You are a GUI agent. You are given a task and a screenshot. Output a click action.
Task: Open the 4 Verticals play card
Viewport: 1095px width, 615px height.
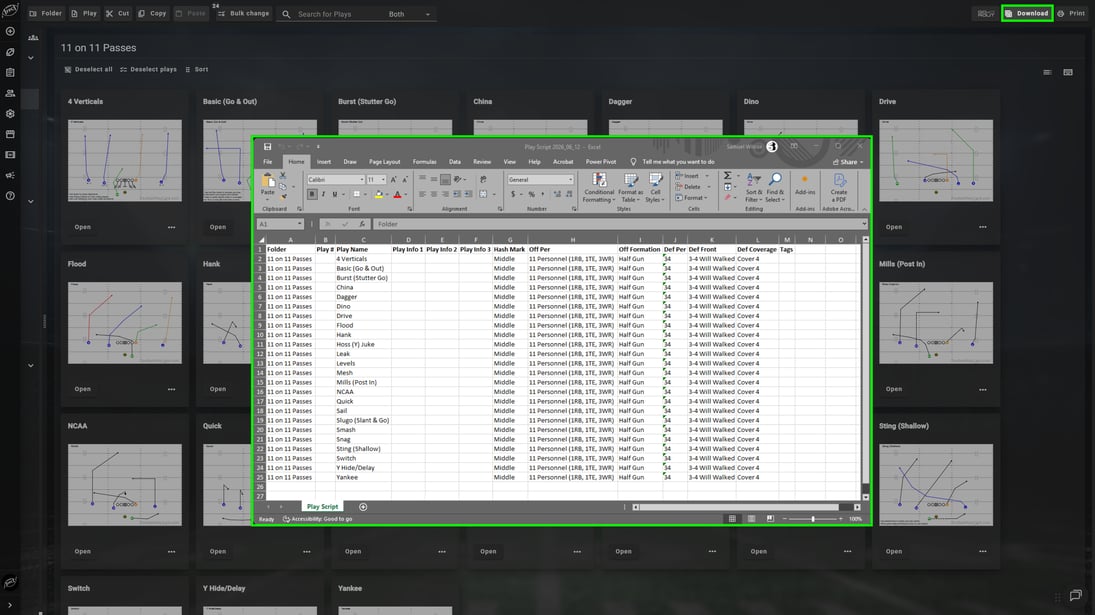tap(82, 227)
